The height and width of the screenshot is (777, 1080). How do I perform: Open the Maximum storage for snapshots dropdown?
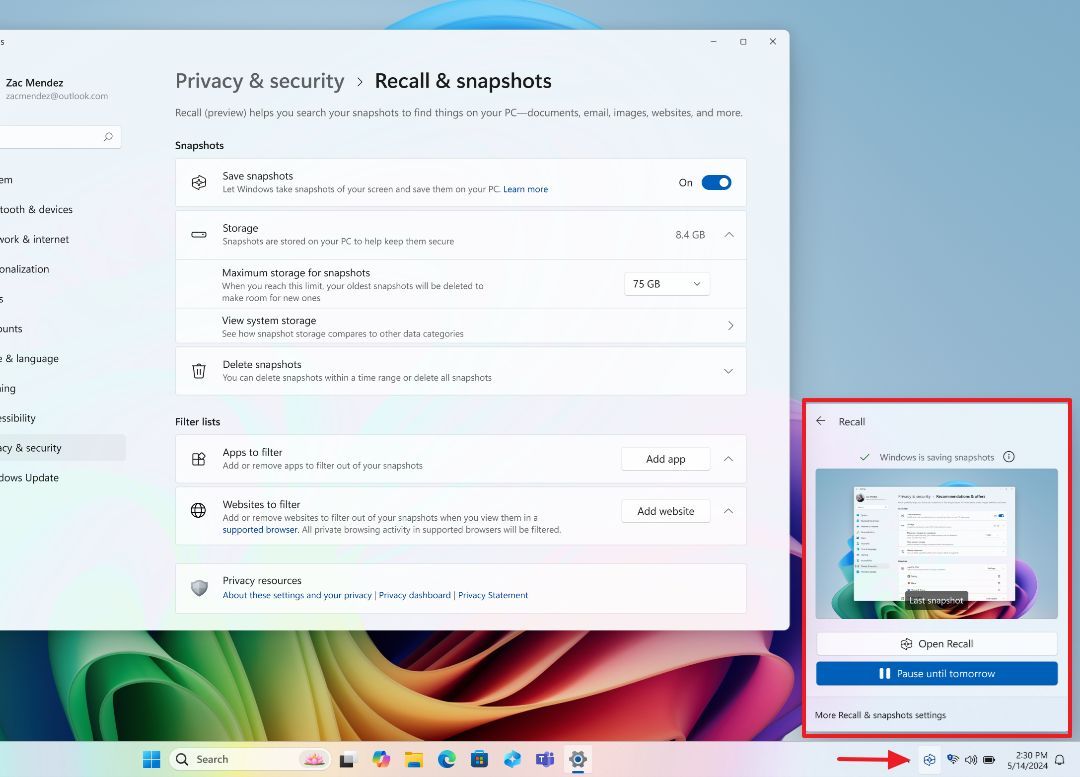tap(666, 283)
